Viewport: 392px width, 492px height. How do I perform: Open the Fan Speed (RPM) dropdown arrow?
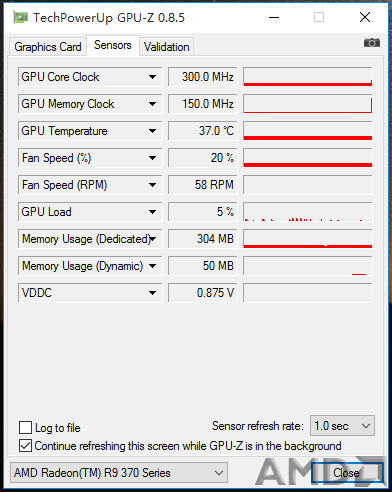152,185
